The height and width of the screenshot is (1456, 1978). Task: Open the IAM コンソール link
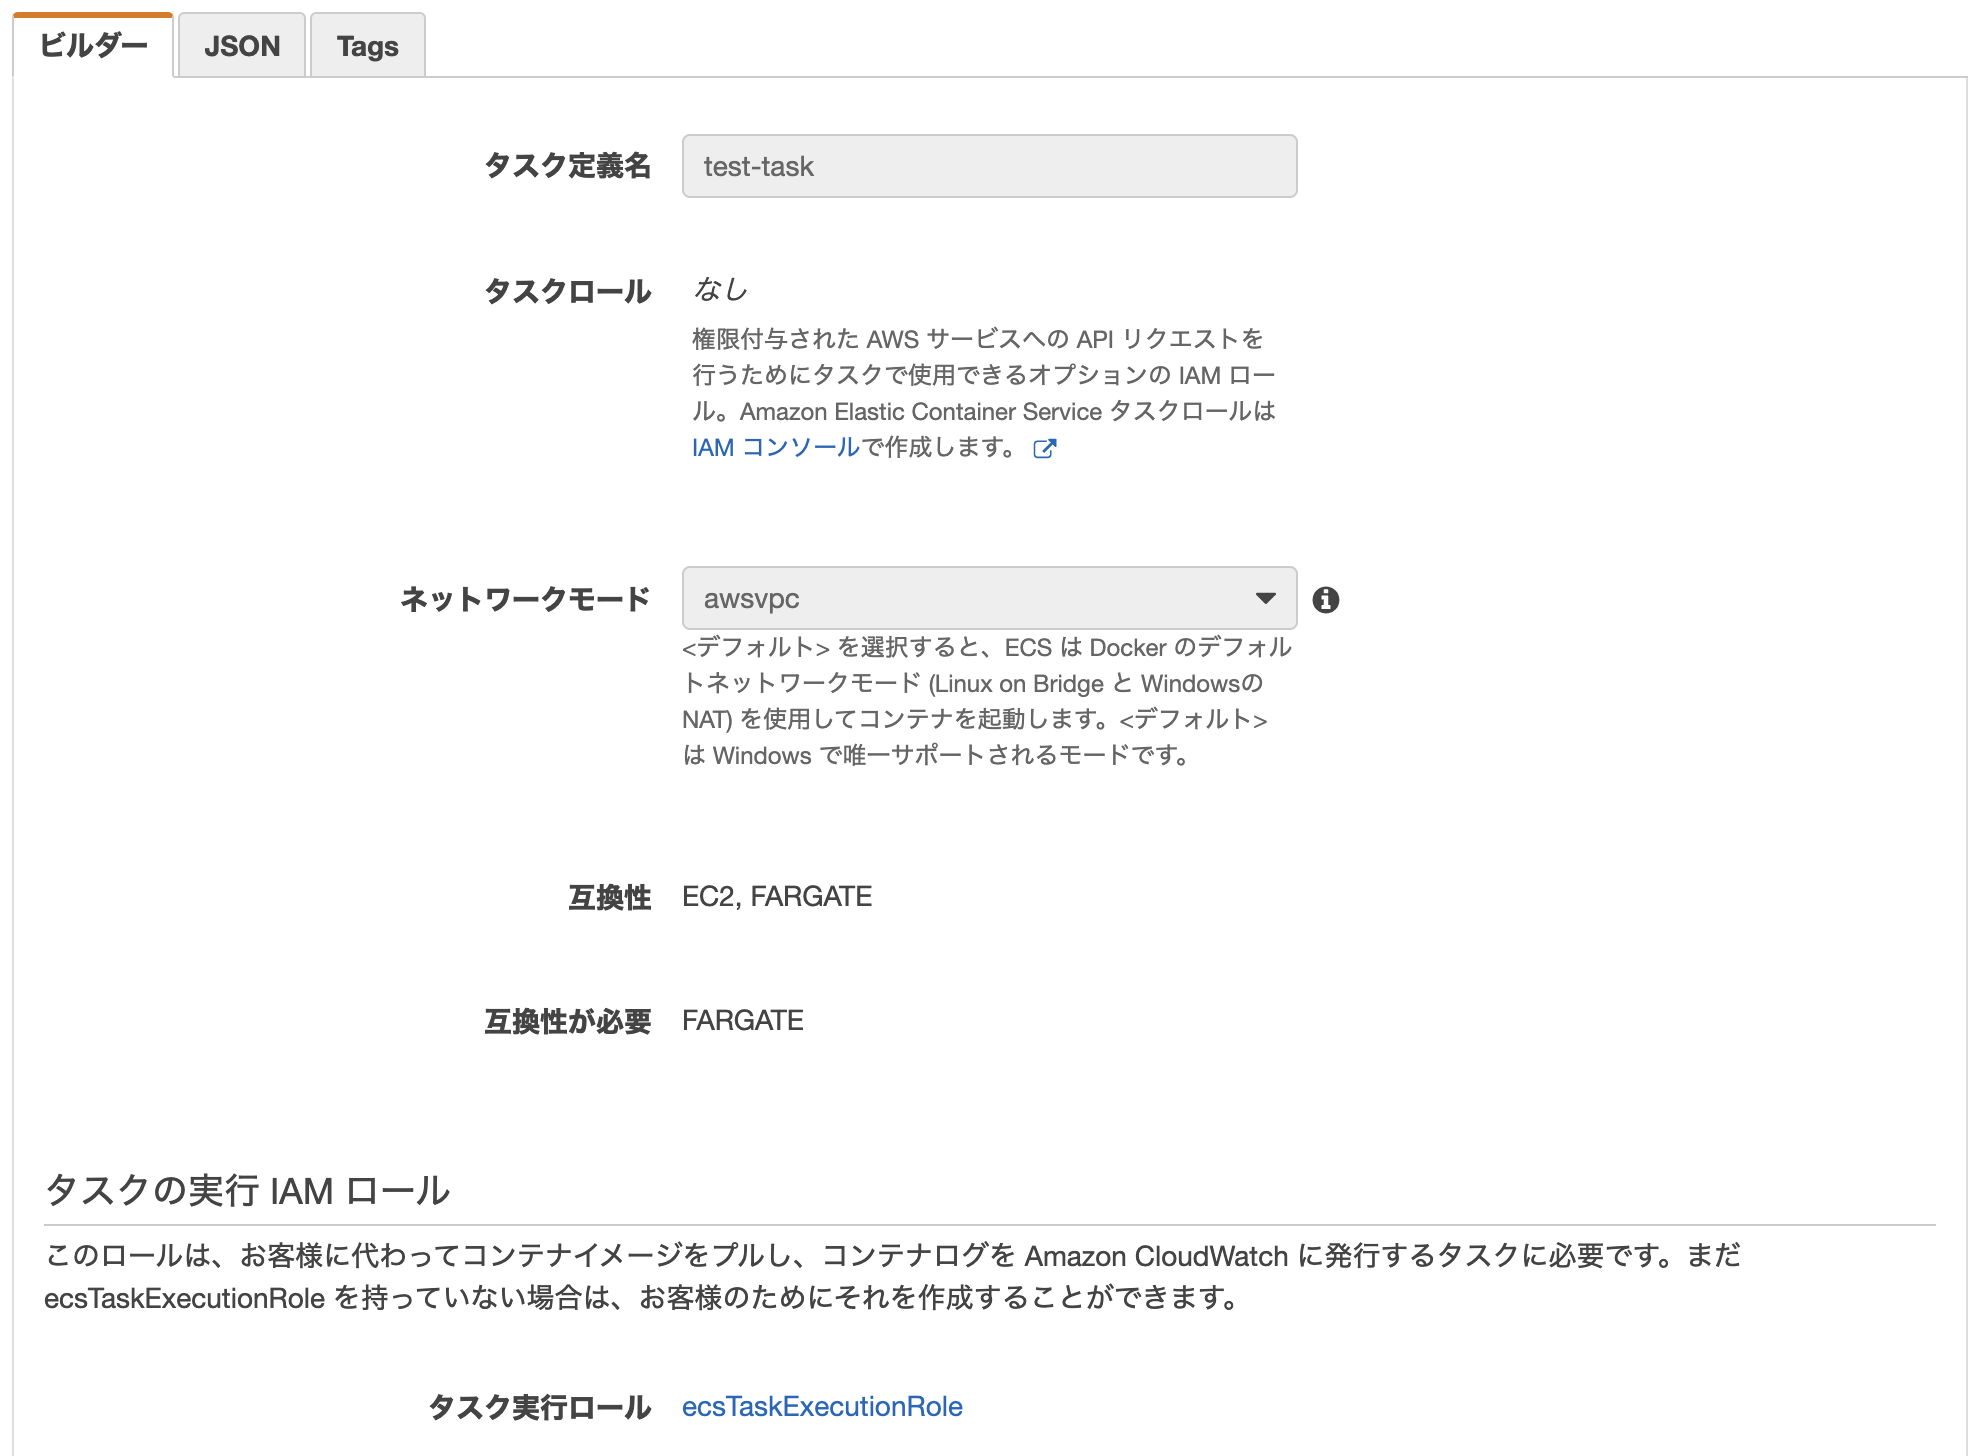tap(775, 448)
